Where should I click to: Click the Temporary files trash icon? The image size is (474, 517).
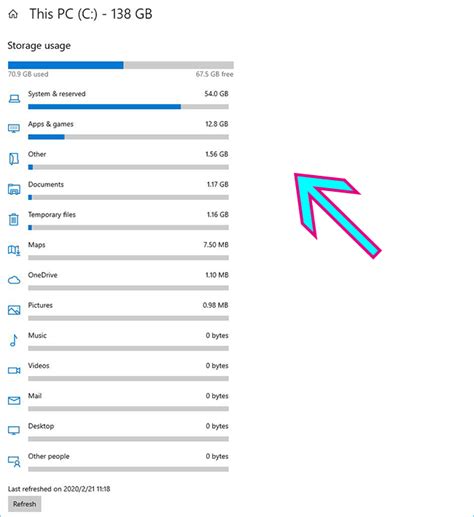point(14,219)
